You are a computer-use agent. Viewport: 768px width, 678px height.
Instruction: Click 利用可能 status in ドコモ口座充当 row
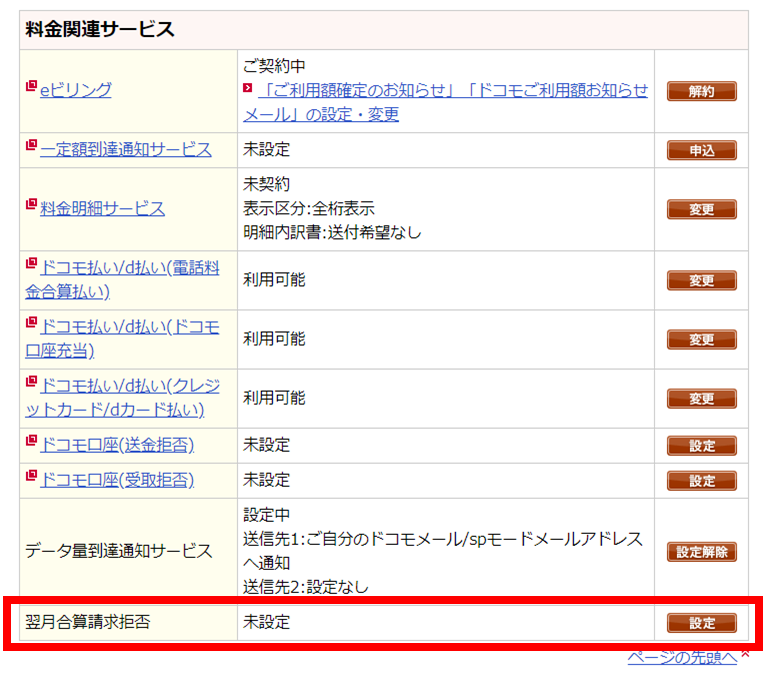point(274,339)
